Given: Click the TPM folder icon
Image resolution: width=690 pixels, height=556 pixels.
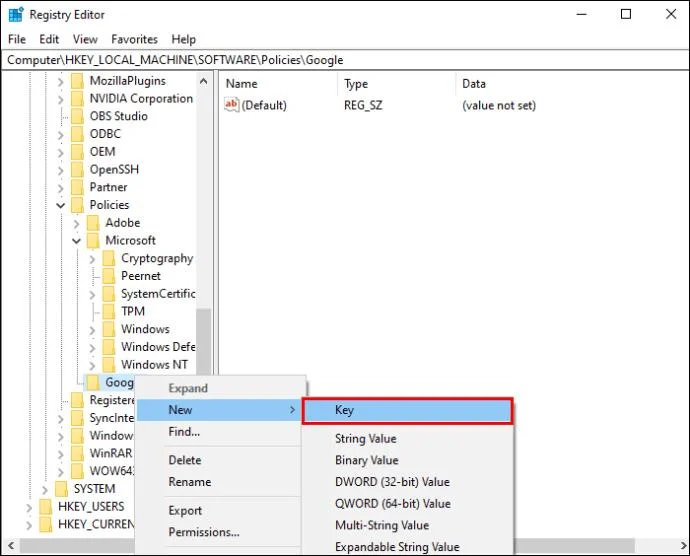Looking at the screenshot, I should click(x=109, y=311).
